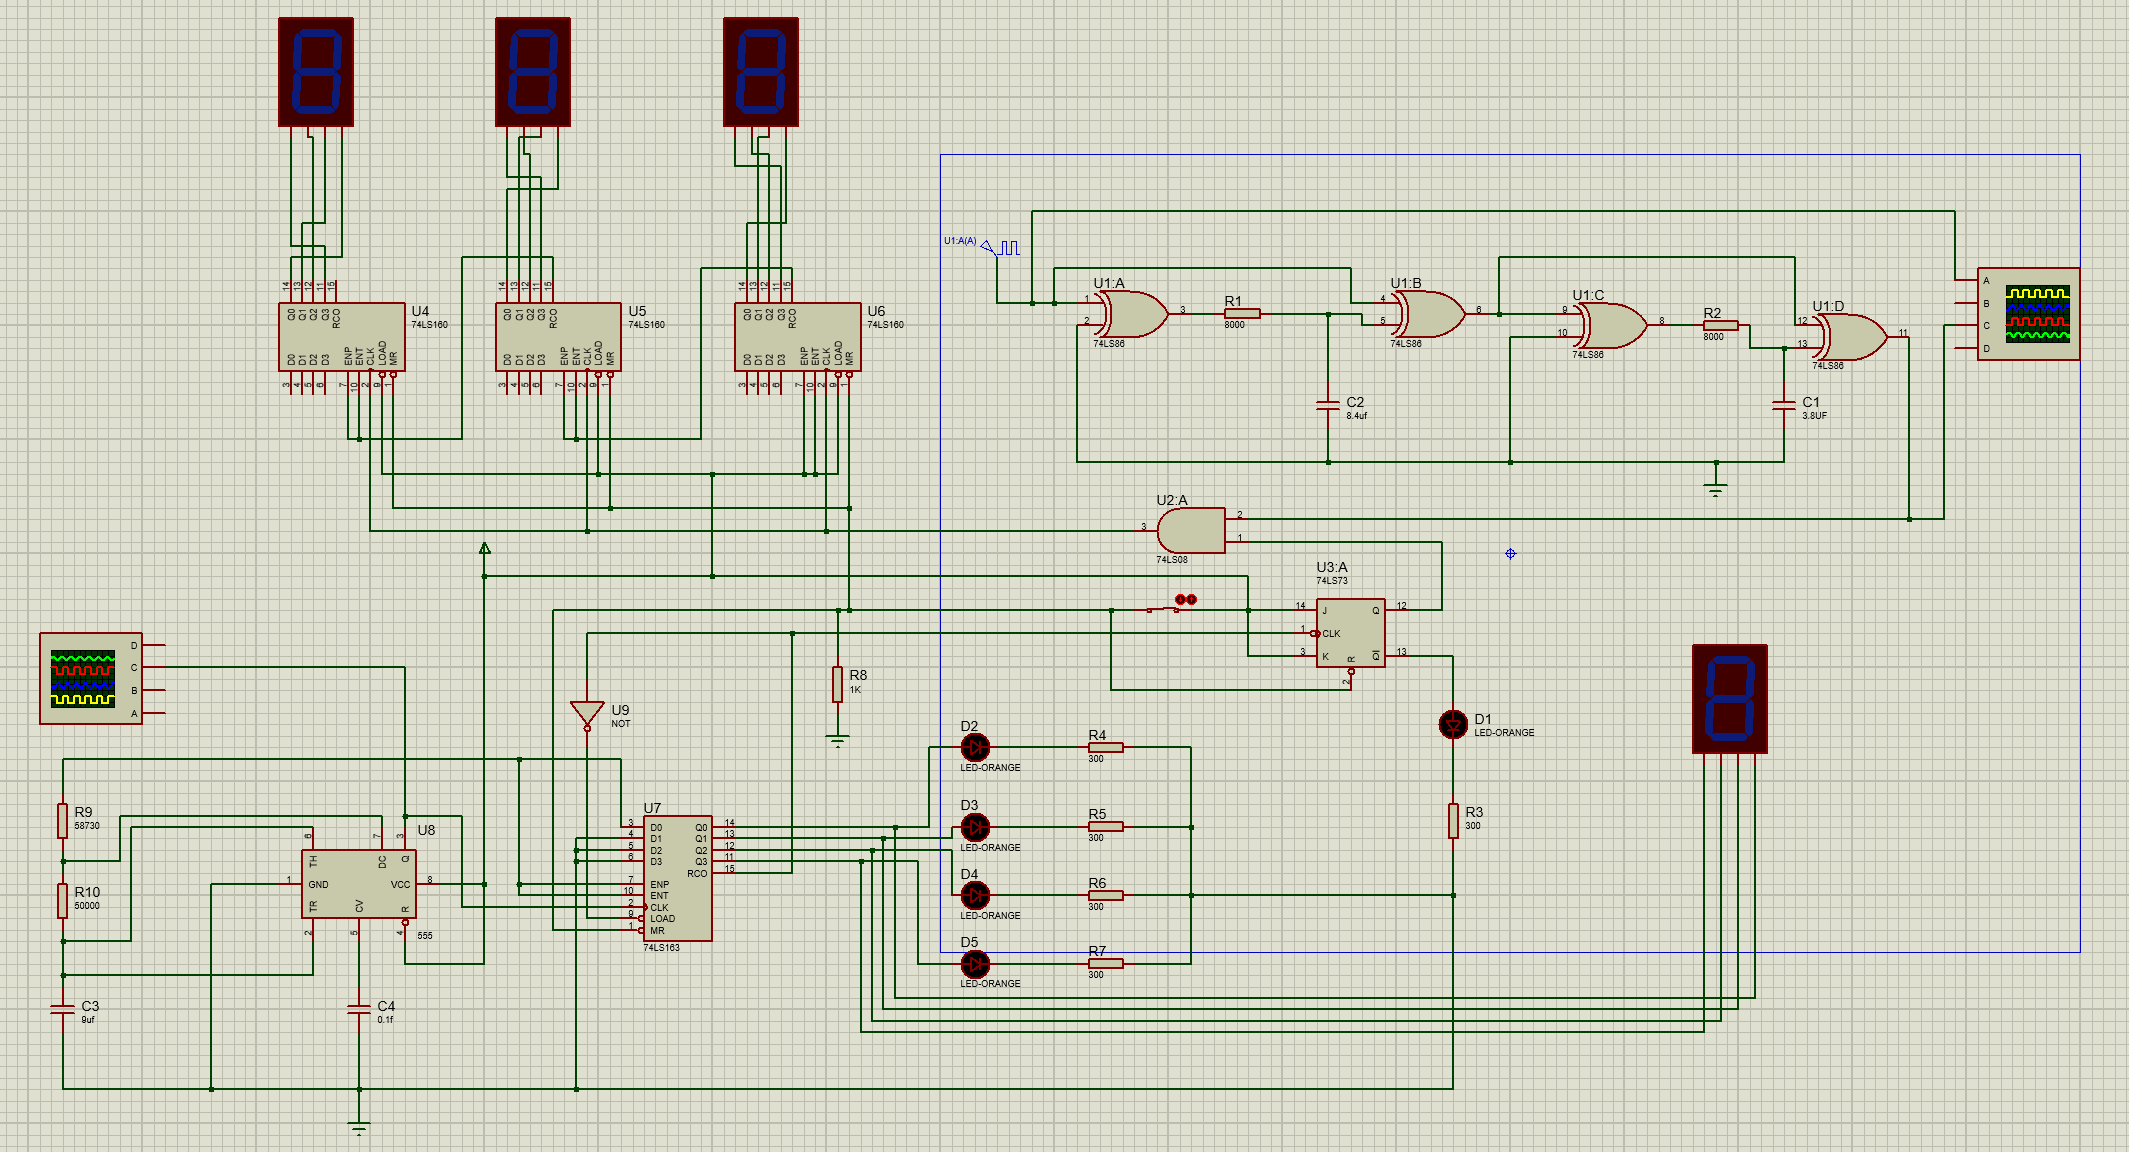The height and width of the screenshot is (1152, 2129).
Task: Click the U5 74LS160 counter chip
Action: coord(558,337)
